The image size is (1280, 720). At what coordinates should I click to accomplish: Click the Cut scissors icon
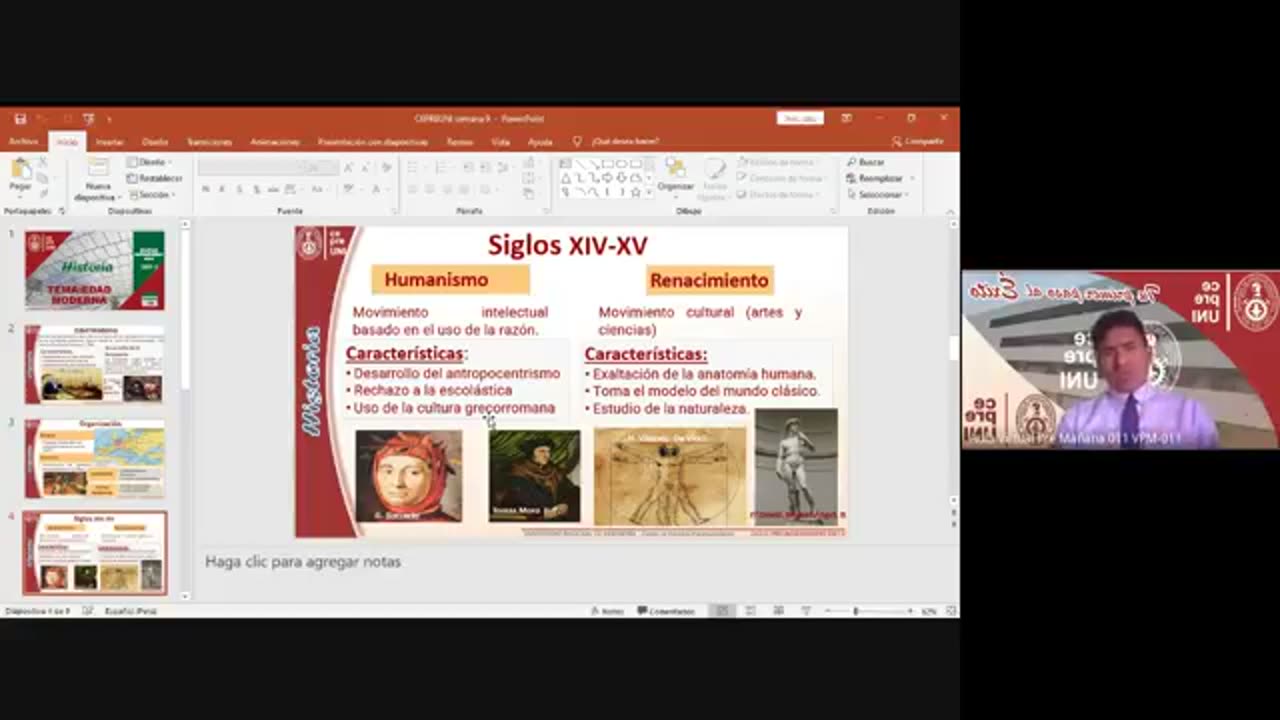[x=42, y=162]
